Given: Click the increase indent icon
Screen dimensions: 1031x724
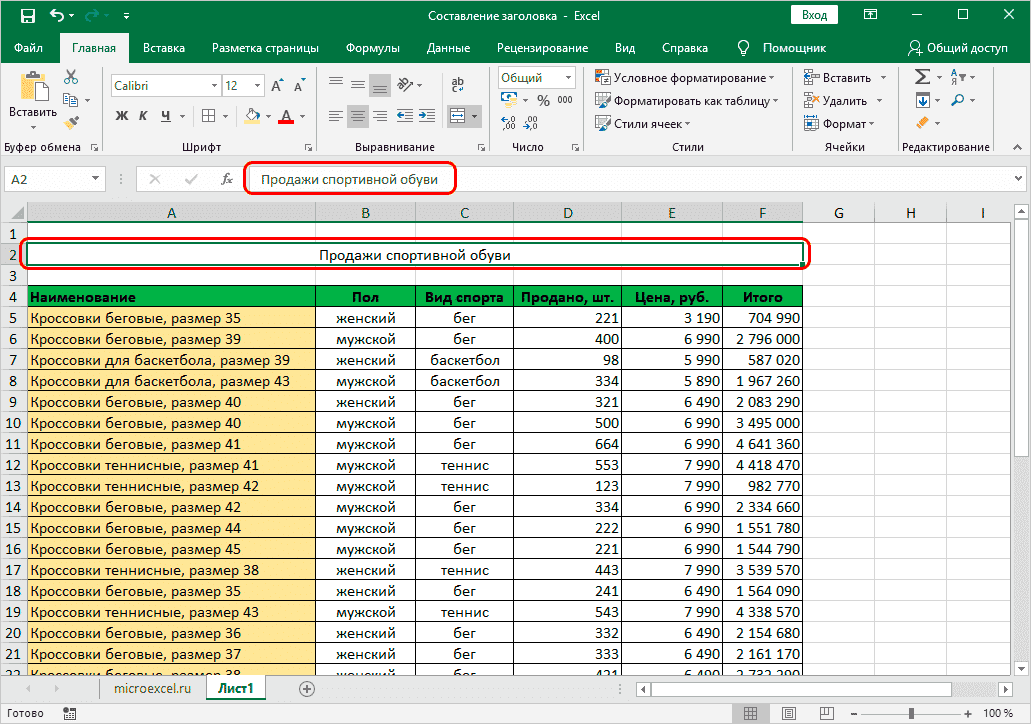Looking at the screenshot, I should click(426, 116).
